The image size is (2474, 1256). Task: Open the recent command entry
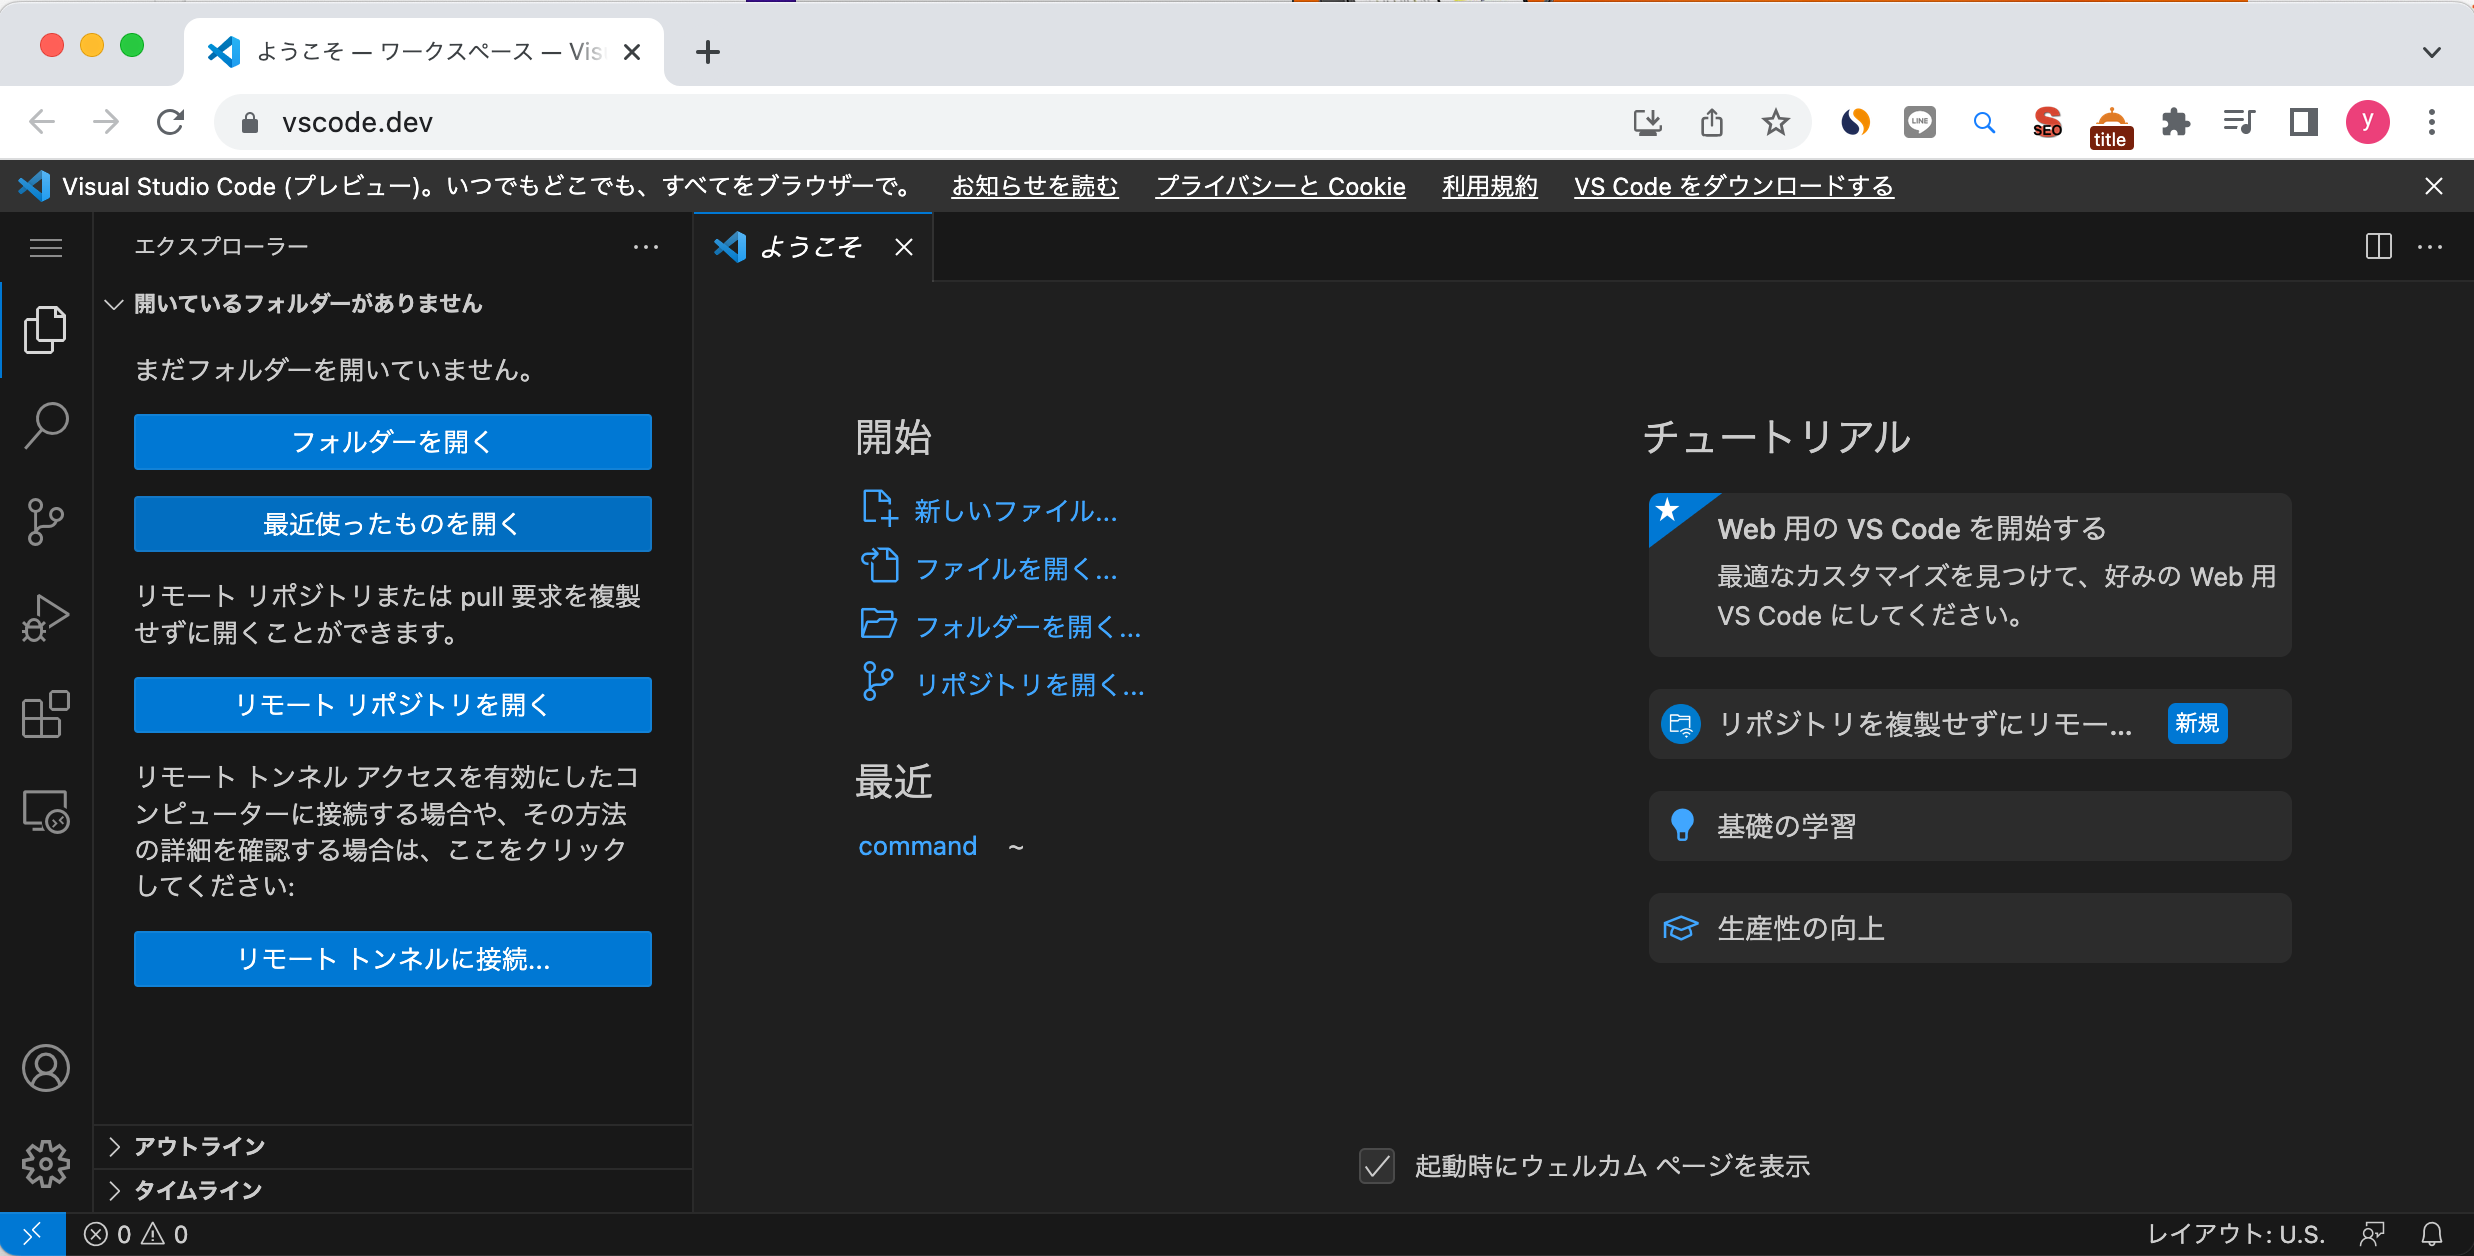[x=918, y=846]
